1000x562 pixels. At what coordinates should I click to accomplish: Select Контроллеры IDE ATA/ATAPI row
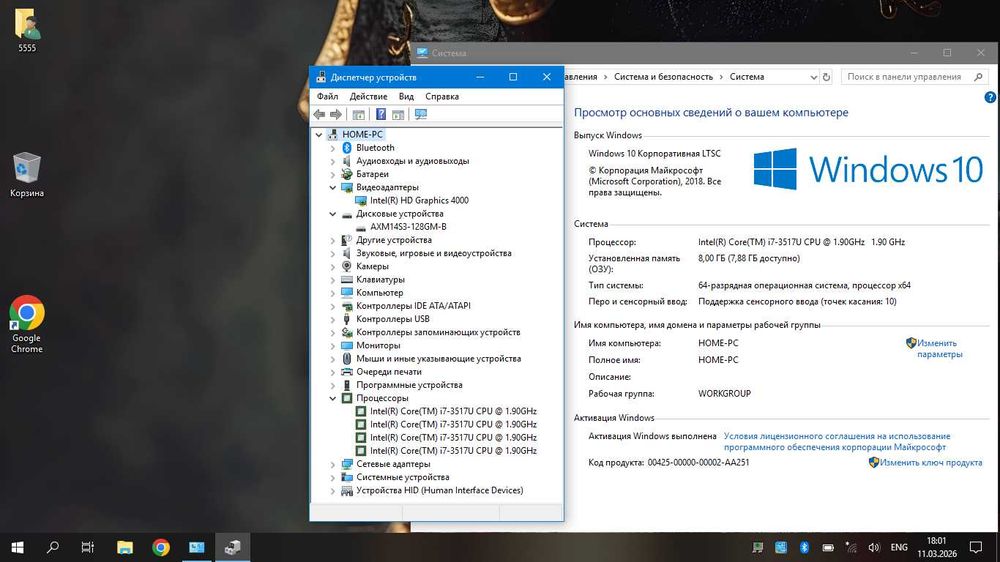click(413, 306)
